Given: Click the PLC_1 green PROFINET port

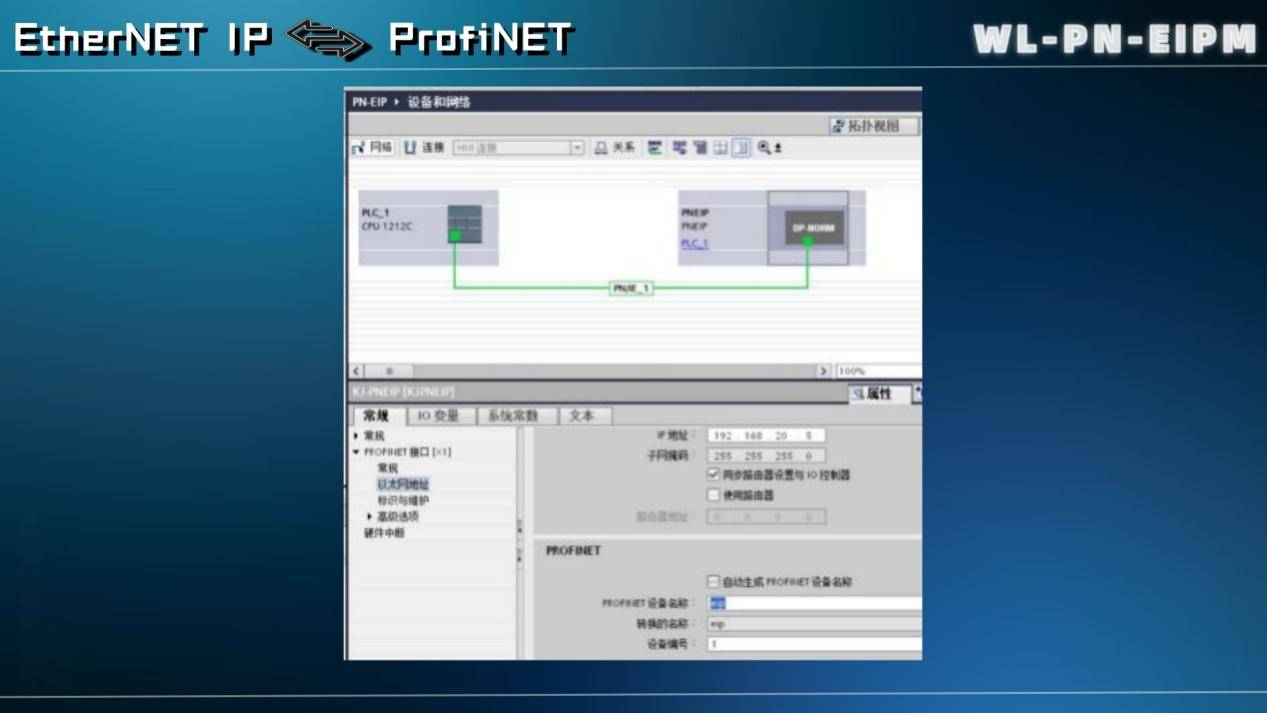Looking at the screenshot, I should (454, 236).
